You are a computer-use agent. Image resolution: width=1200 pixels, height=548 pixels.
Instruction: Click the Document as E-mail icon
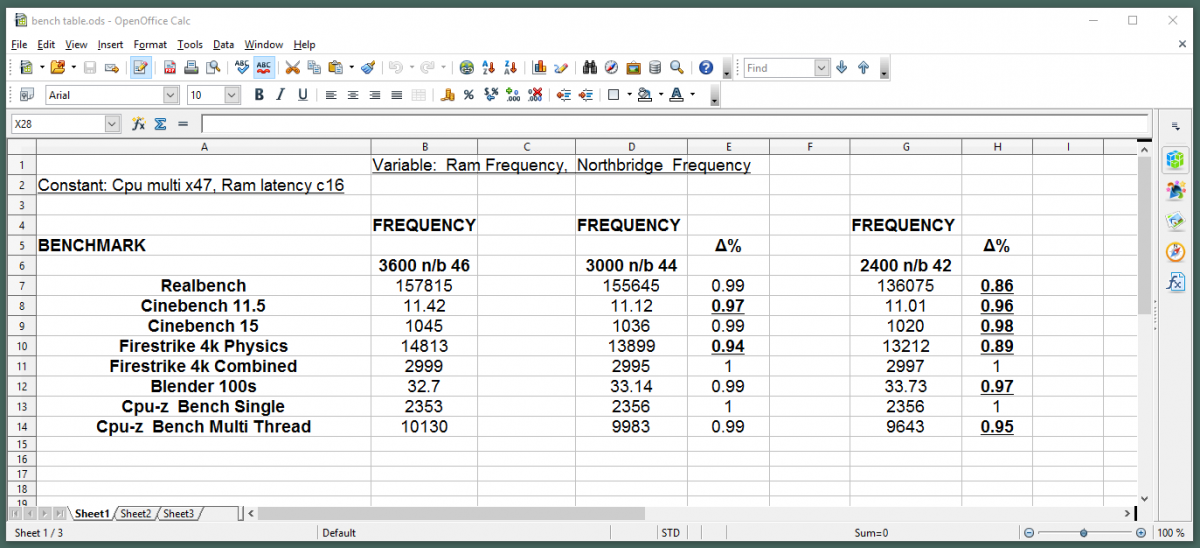(x=112, y=68)
